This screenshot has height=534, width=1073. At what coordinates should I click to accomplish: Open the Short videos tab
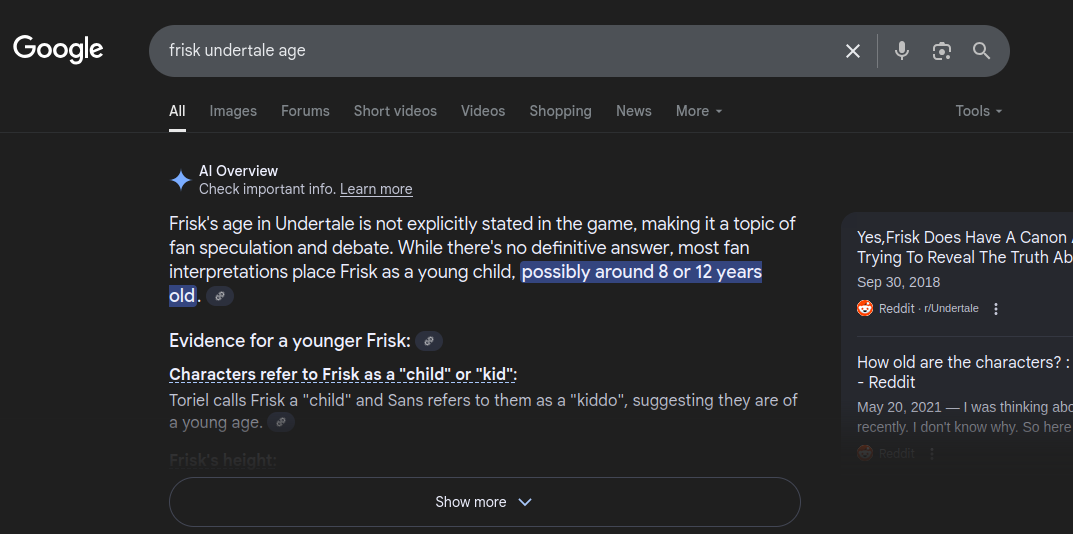[x=395, y=111]
